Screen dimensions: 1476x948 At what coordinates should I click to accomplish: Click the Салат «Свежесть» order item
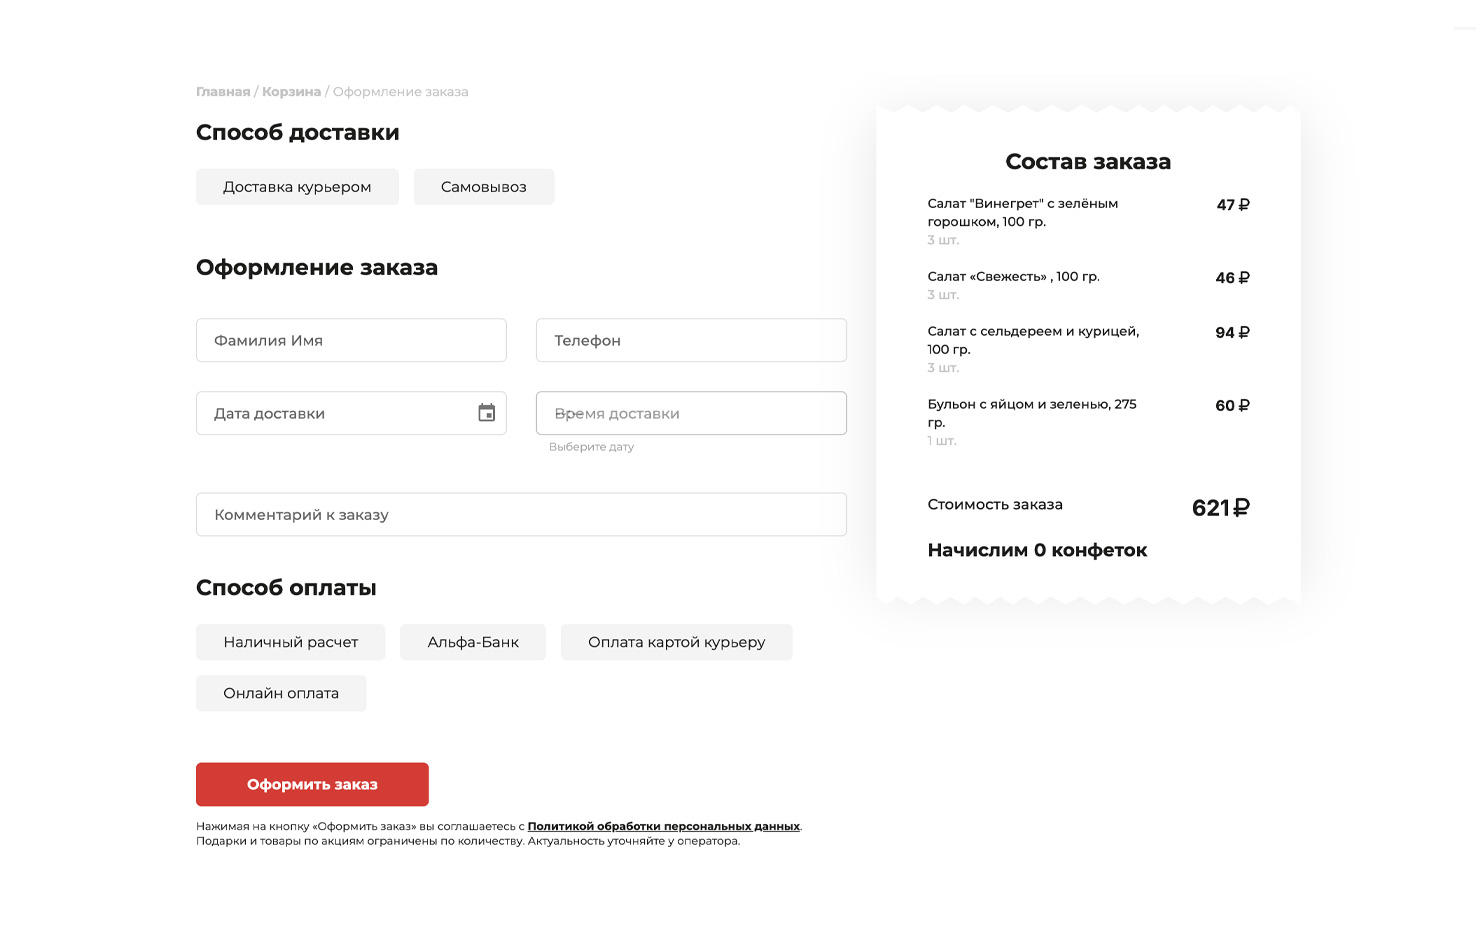tap(1013, 277)
